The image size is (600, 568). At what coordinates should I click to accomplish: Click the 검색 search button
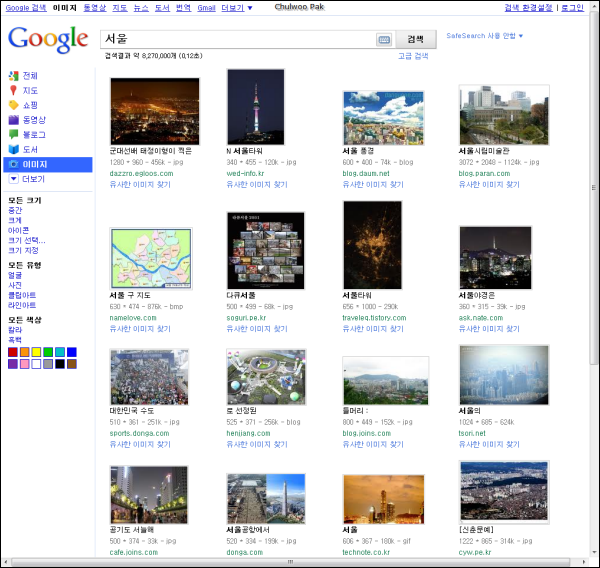tap(416, 39)
